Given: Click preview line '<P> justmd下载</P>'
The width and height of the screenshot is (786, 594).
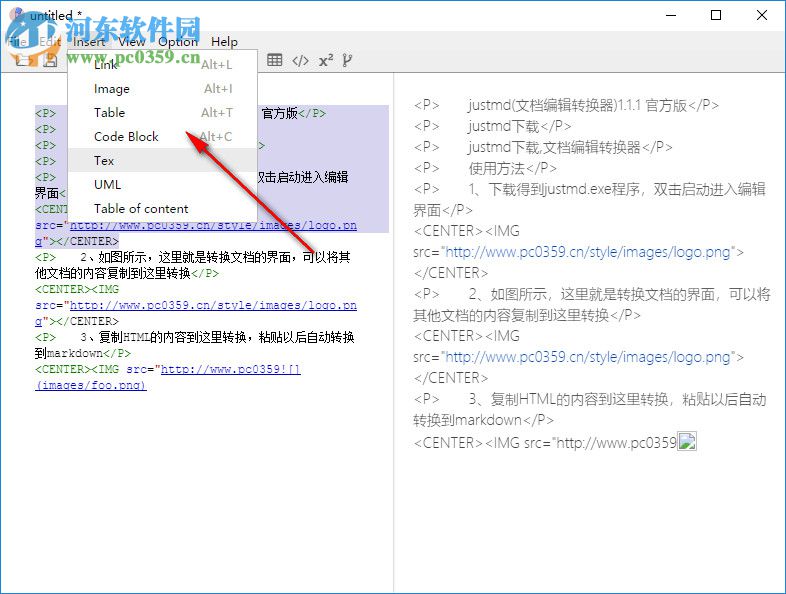Looking at the screenshot, I should pos(493,126).
